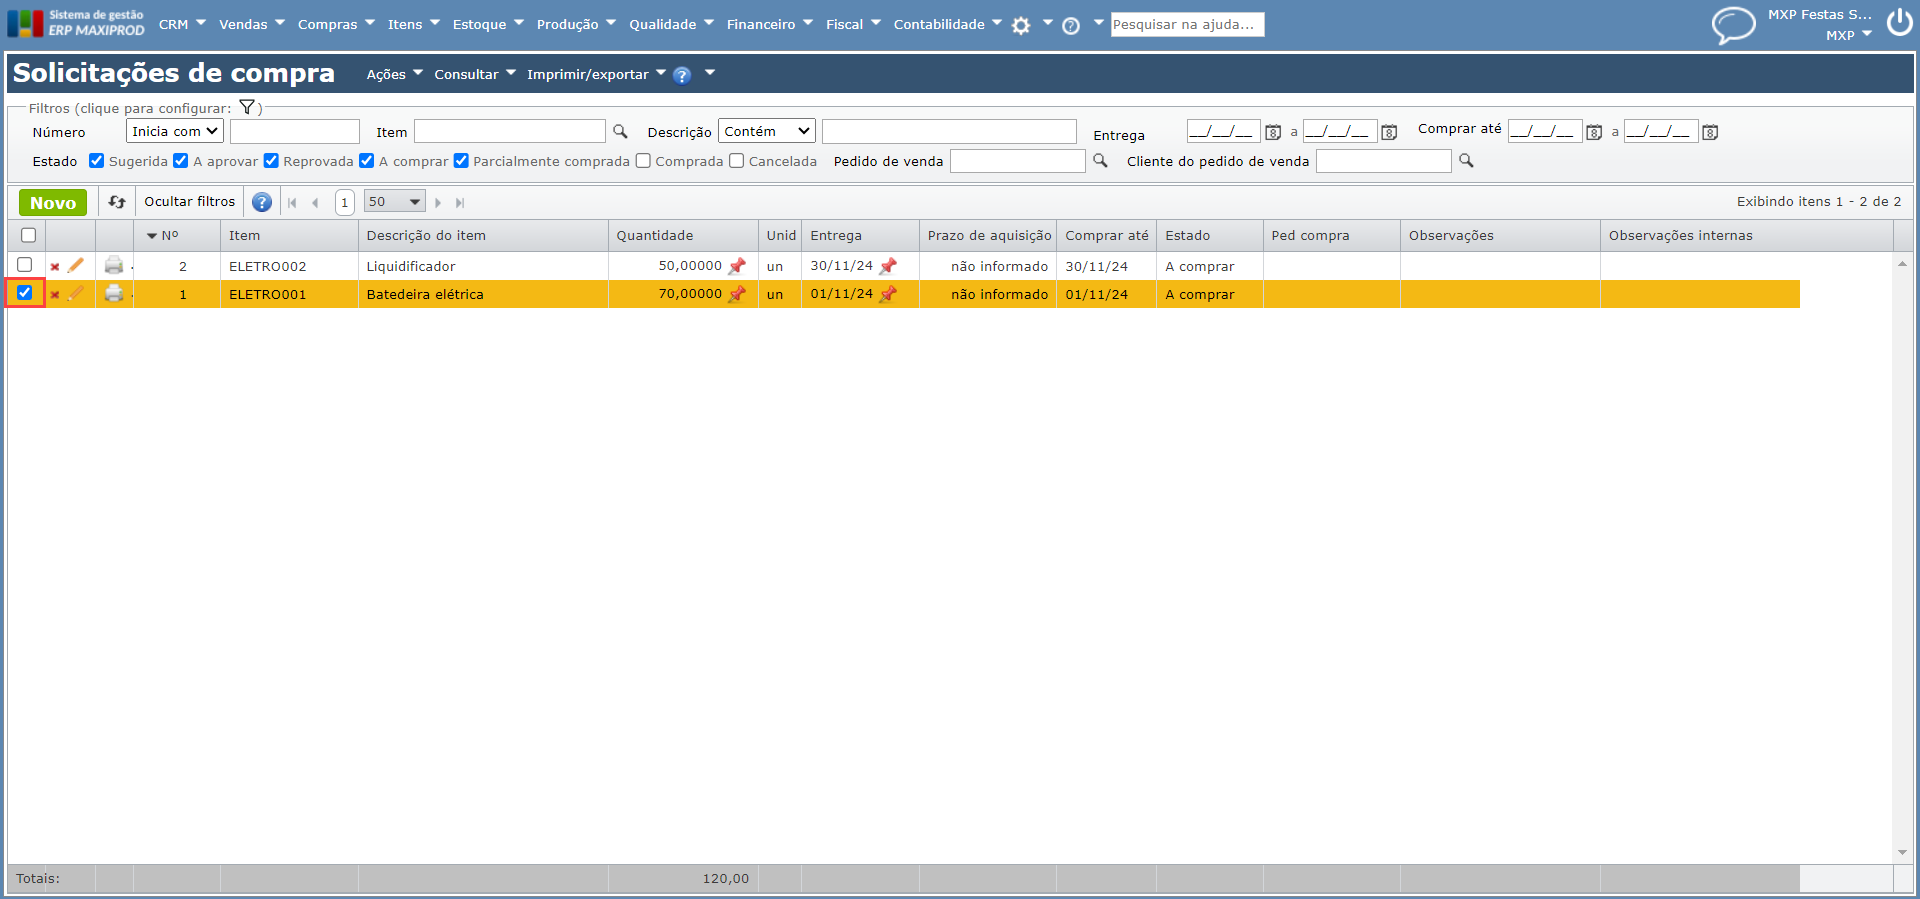Viewport: 1920px width, 899px height.
Task: Go to next page of results
Action: click(x=438, y=203)
